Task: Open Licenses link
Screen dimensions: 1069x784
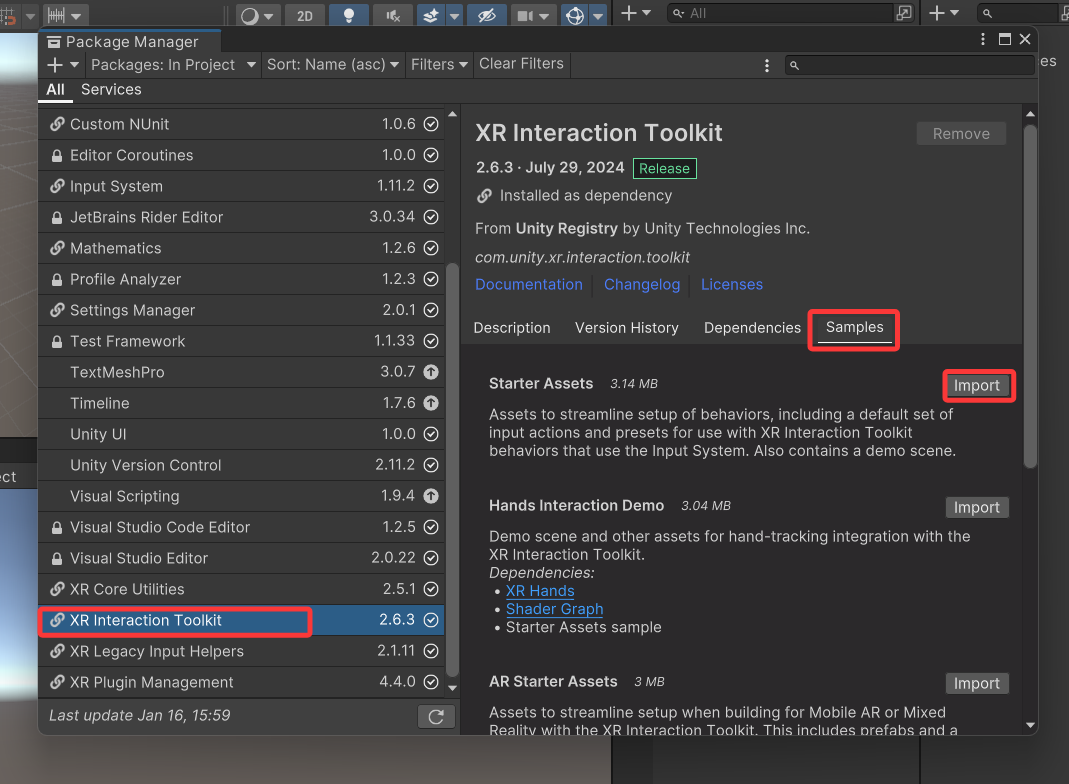Action: click(732, 284)
